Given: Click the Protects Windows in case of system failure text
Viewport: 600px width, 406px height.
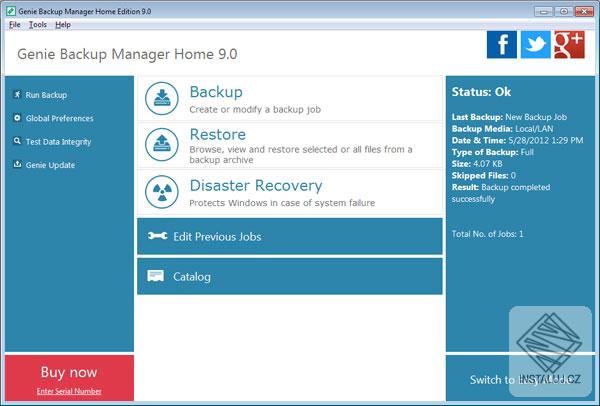Looking at the screenshot, I should tap(282, 203).
